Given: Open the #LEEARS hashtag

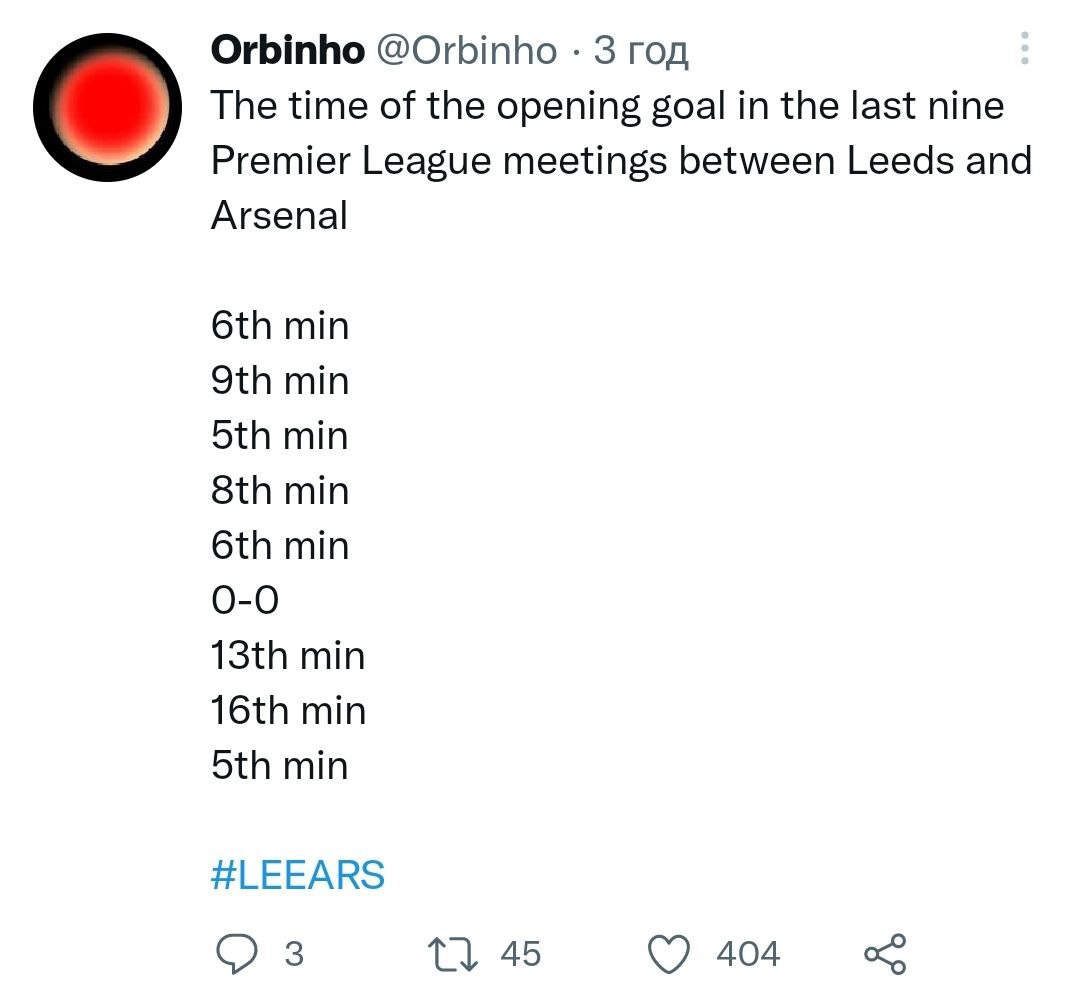Looking at the screenshot, I should point(298,875).
